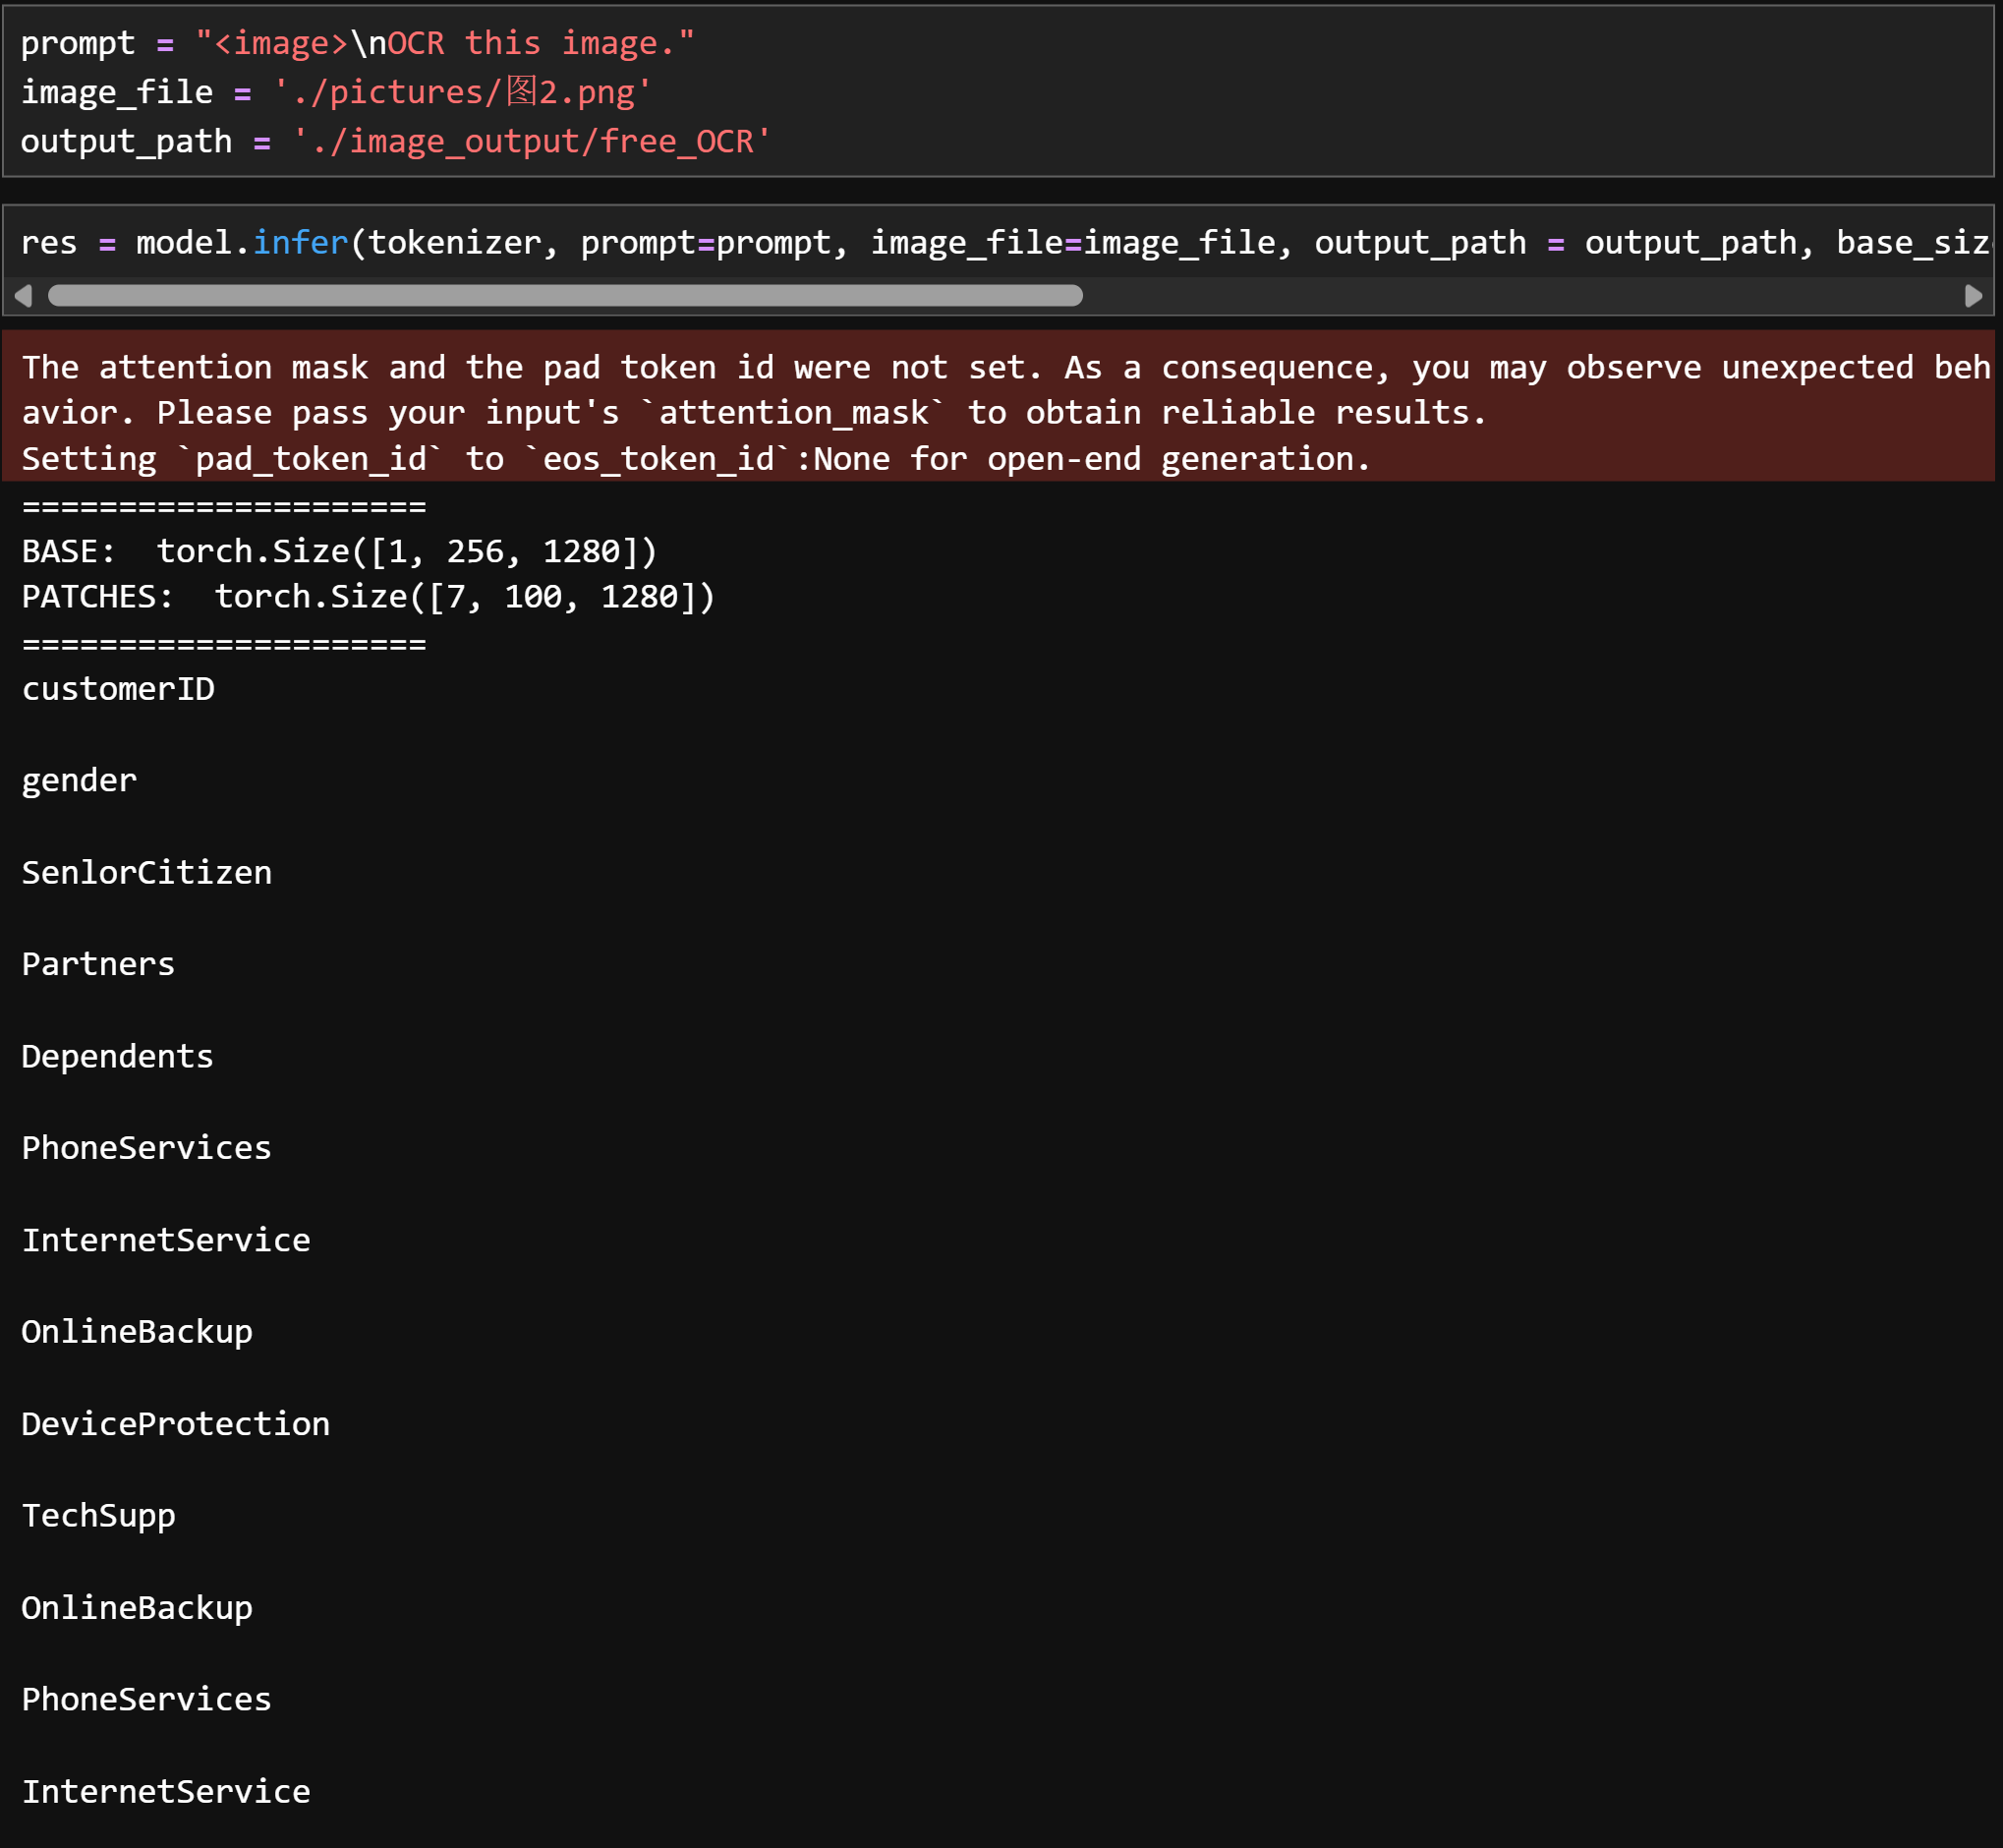
Task: Click the prompt variable assignment line
Action: (x=357, y=43)
